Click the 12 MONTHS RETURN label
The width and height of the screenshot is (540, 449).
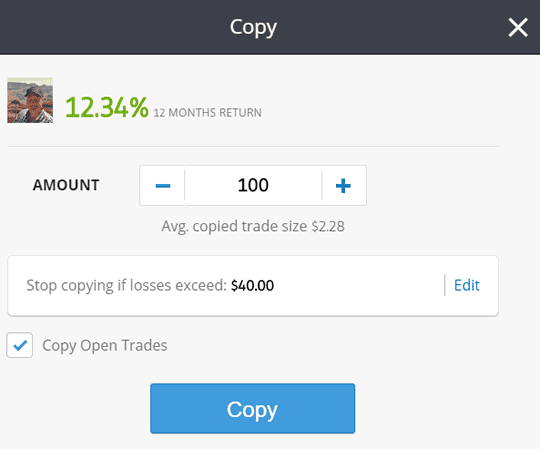(207, 113)
